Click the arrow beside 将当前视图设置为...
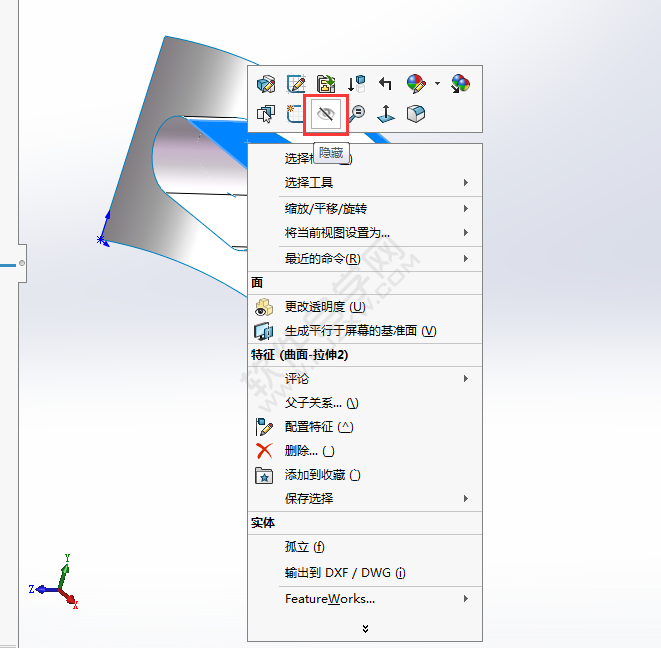Viewport: 661px width, 648px height. (466, 233)
